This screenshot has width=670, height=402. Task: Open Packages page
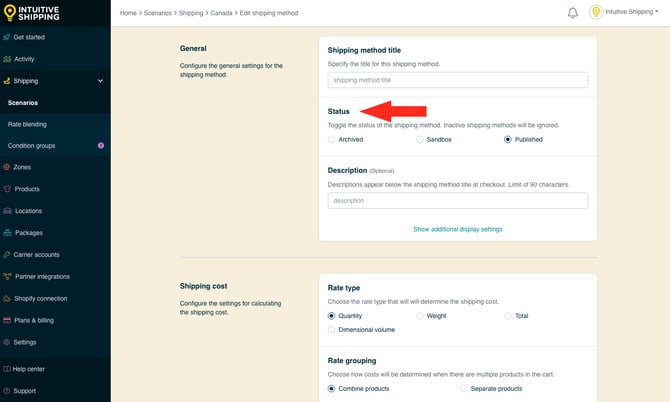click(29, 233)
